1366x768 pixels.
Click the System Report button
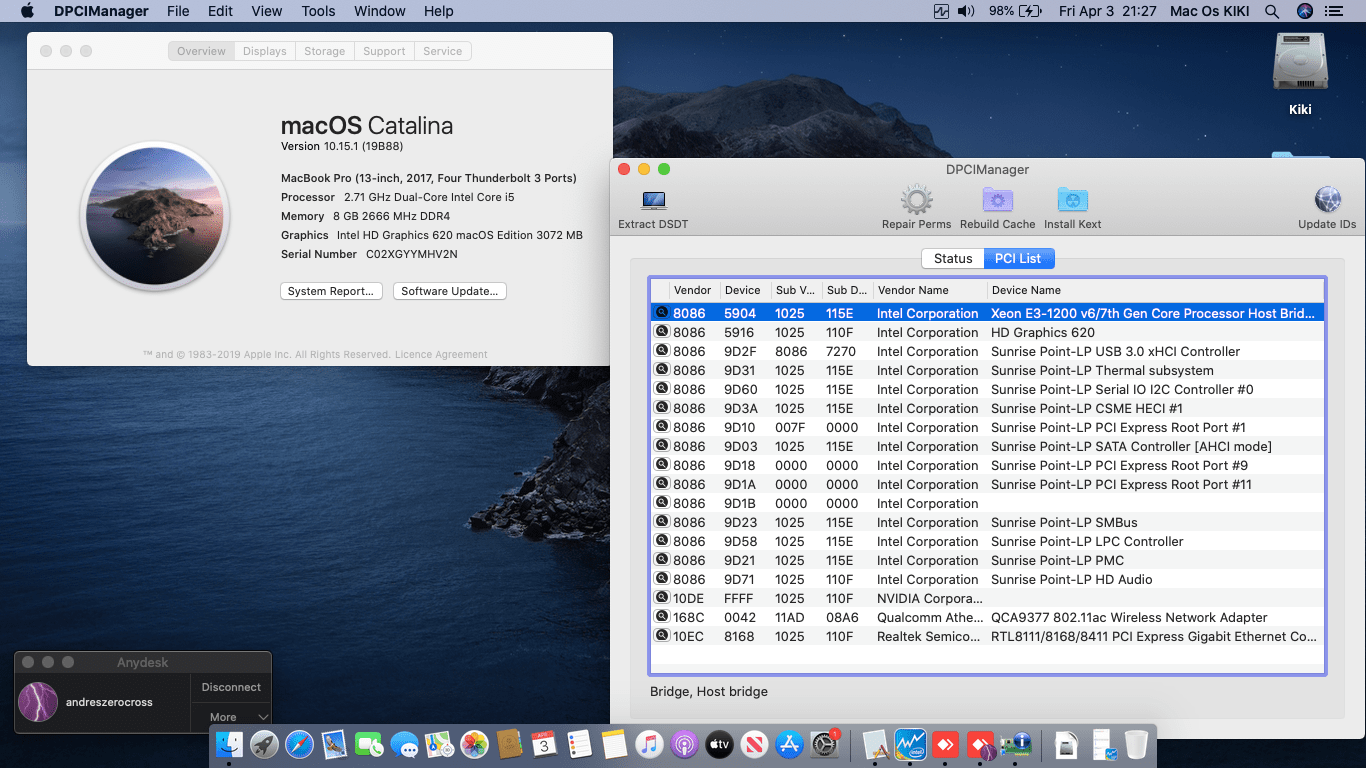click(x=330, y=291)
